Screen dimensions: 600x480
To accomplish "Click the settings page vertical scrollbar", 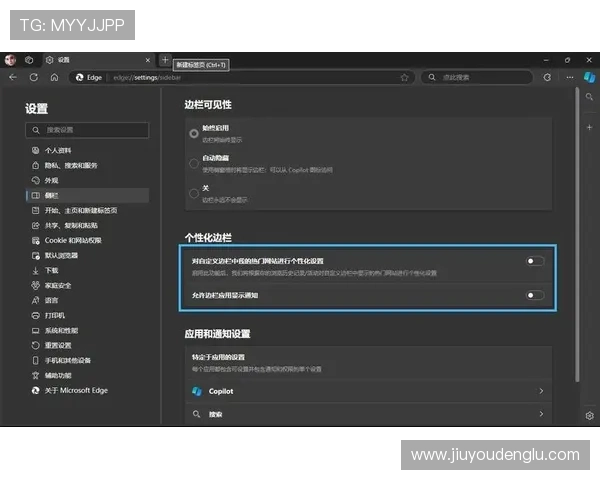I will [x=576, y=230].
